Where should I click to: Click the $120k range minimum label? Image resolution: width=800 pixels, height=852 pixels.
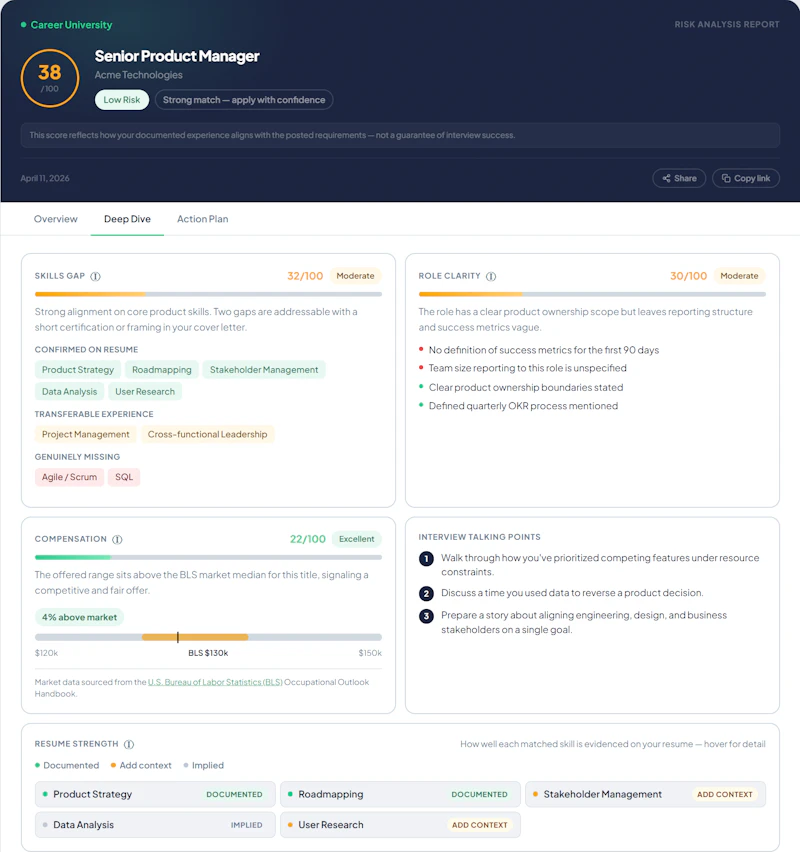46,653
